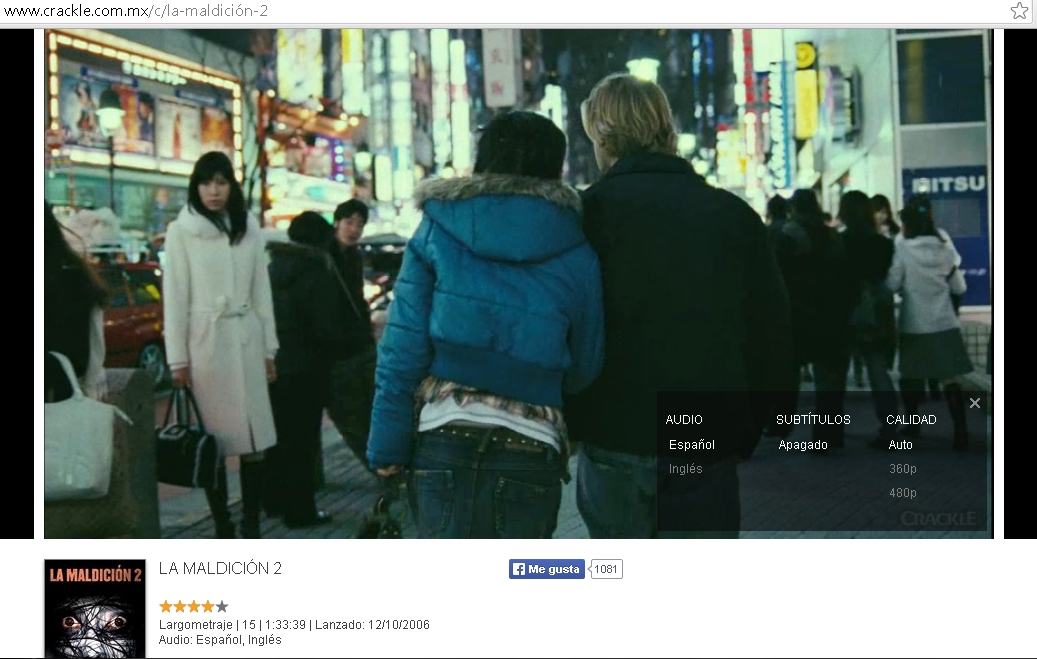Click the 1081 likes counter
Image resolution: width=1037 pixels, height=659 pixels.
click(606, 569)
